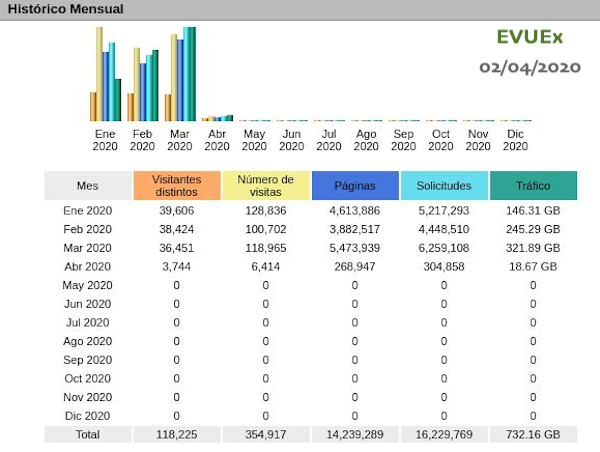Select the Sep 2020 chart label
Screen dimensions: 600x452
(x=403, y=140)
